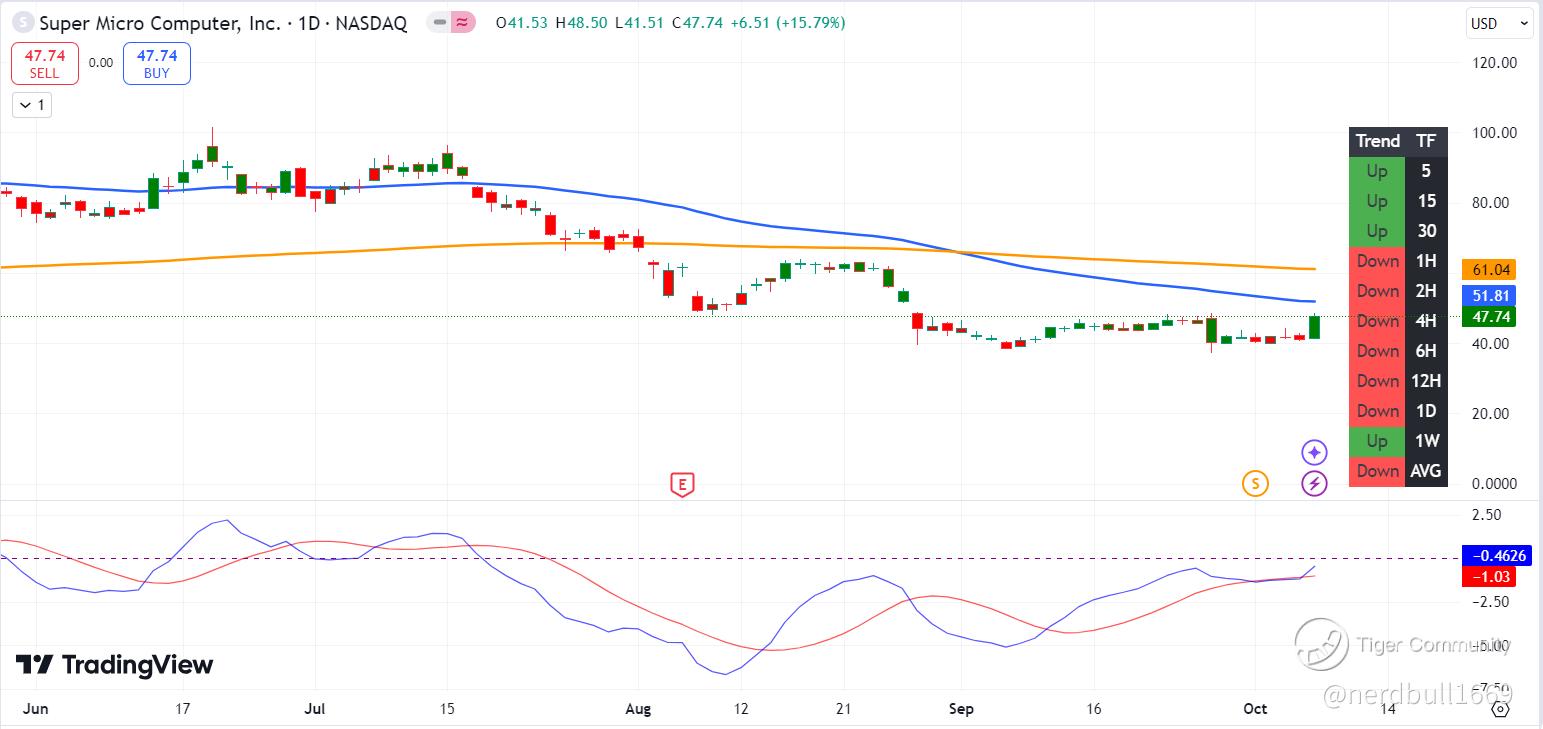Click the close value C47.74
The height and width of the screenshot is (729, 1543).
697,22
